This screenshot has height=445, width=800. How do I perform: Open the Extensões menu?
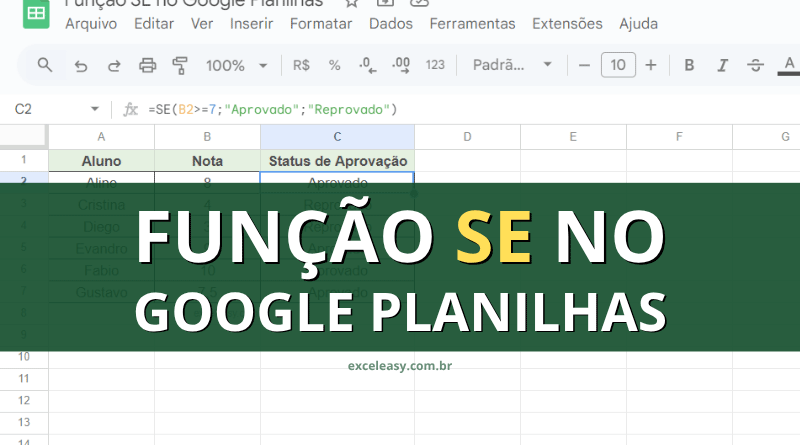coord(567,24)
